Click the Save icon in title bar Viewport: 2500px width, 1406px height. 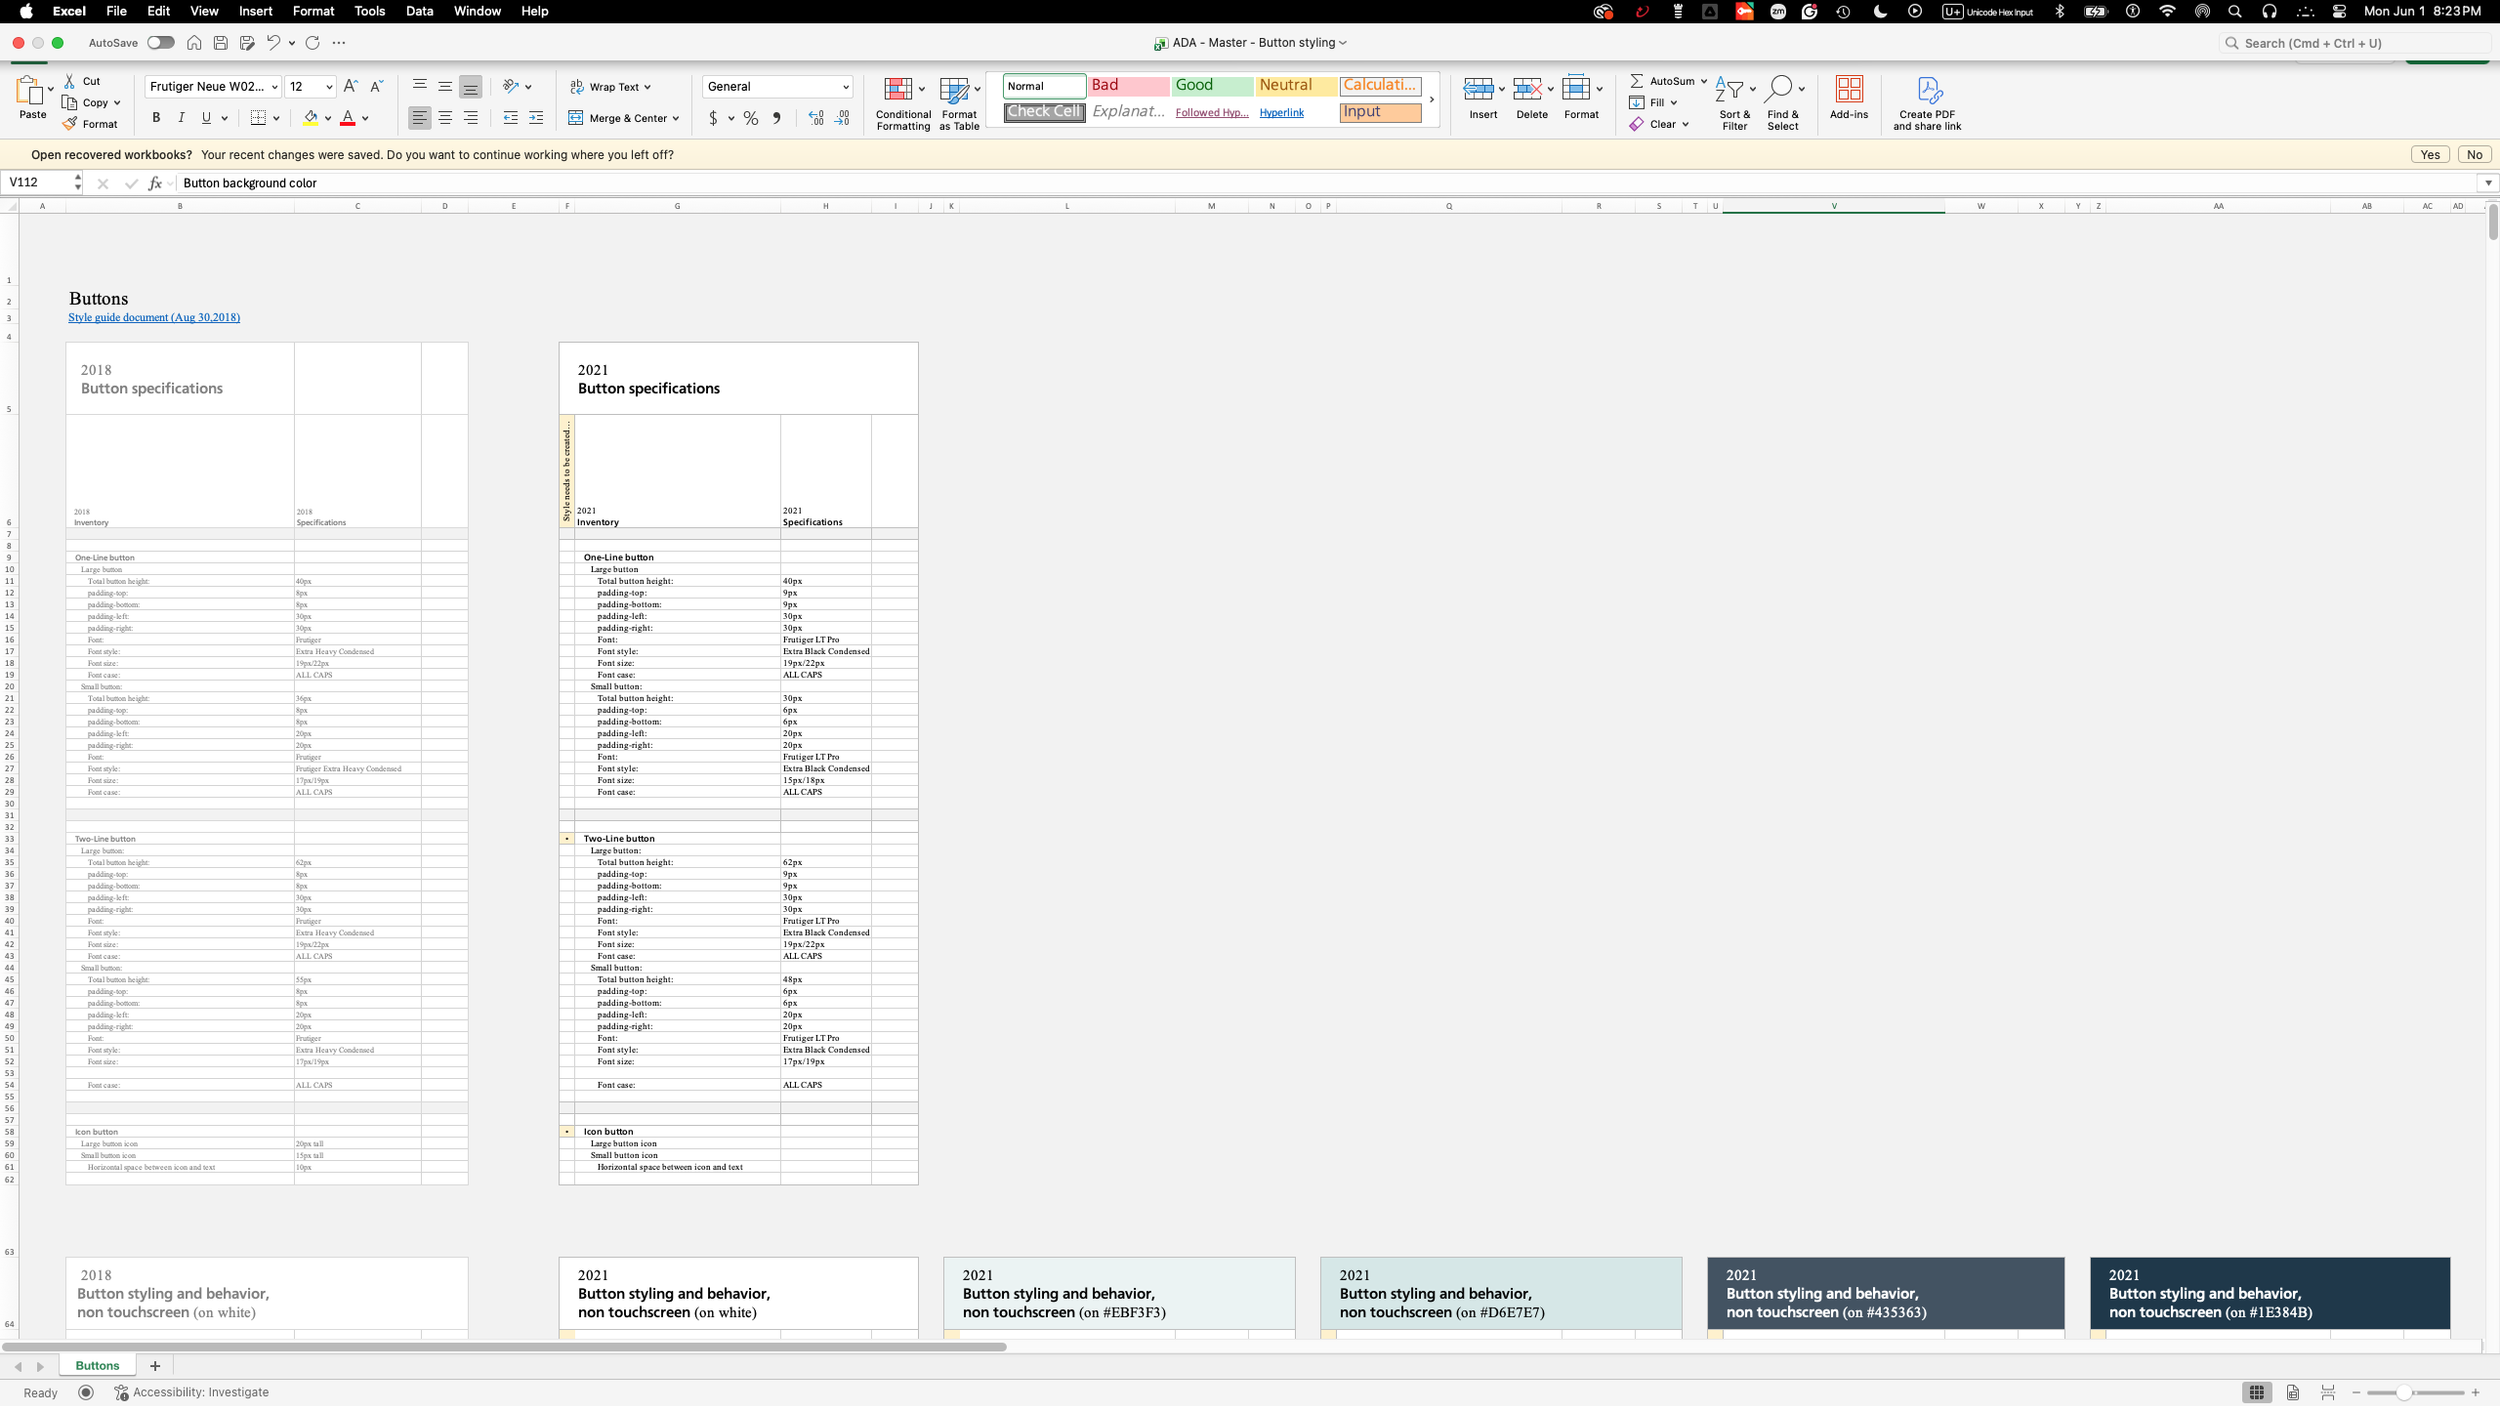[x=221, y=43]
